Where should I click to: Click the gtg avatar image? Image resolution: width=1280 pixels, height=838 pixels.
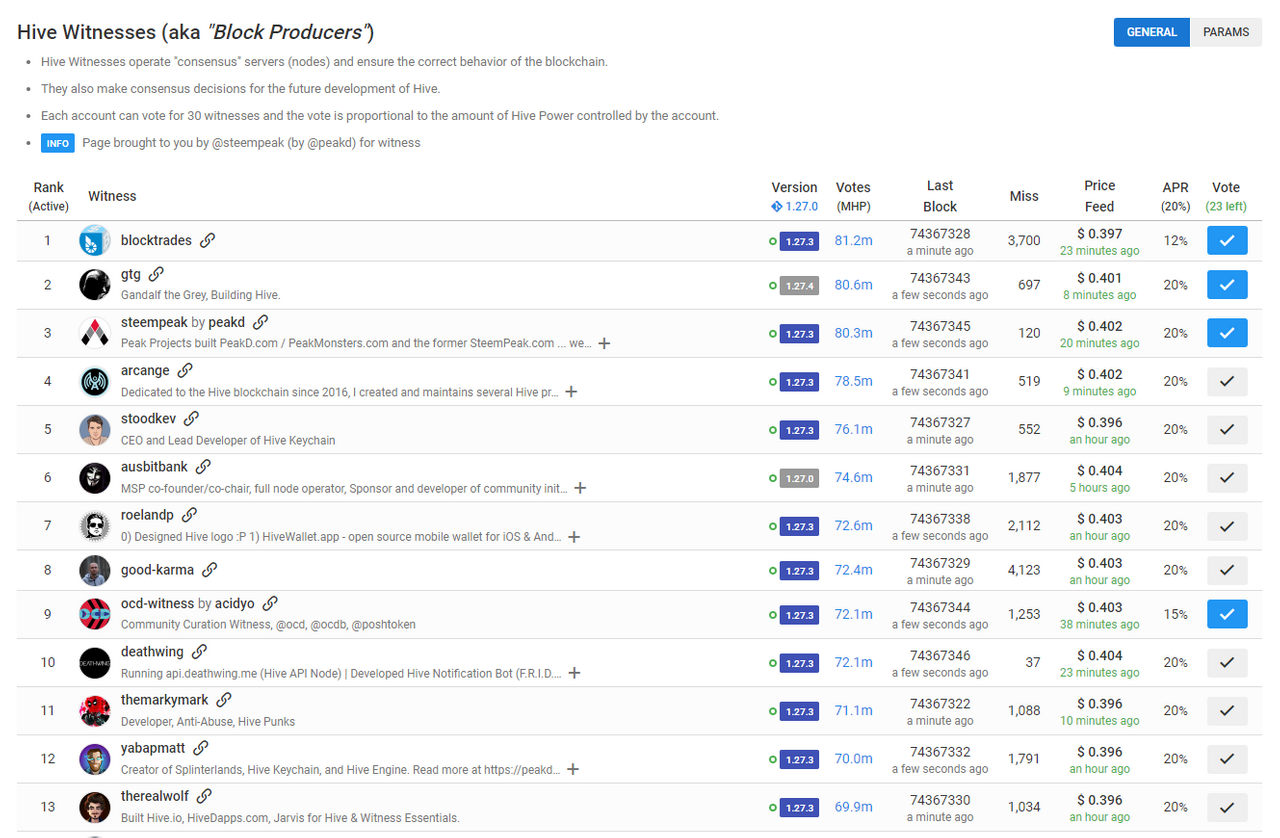(95, 285)
